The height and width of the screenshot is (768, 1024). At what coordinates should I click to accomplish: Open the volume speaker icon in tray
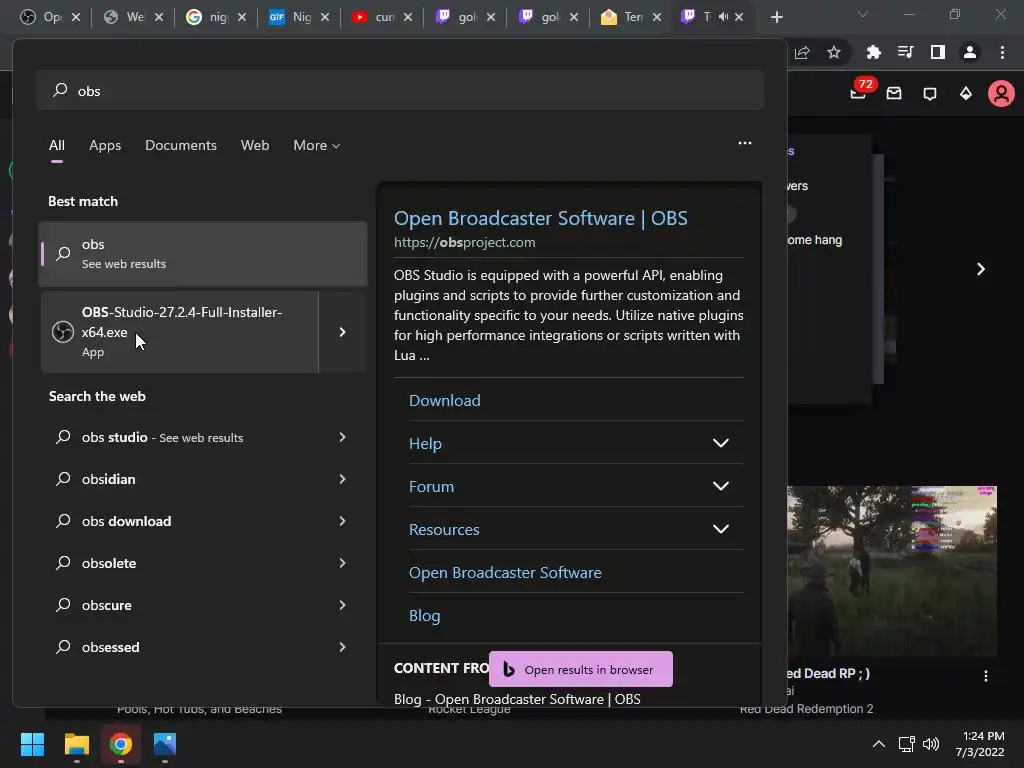tap(931, 744)
